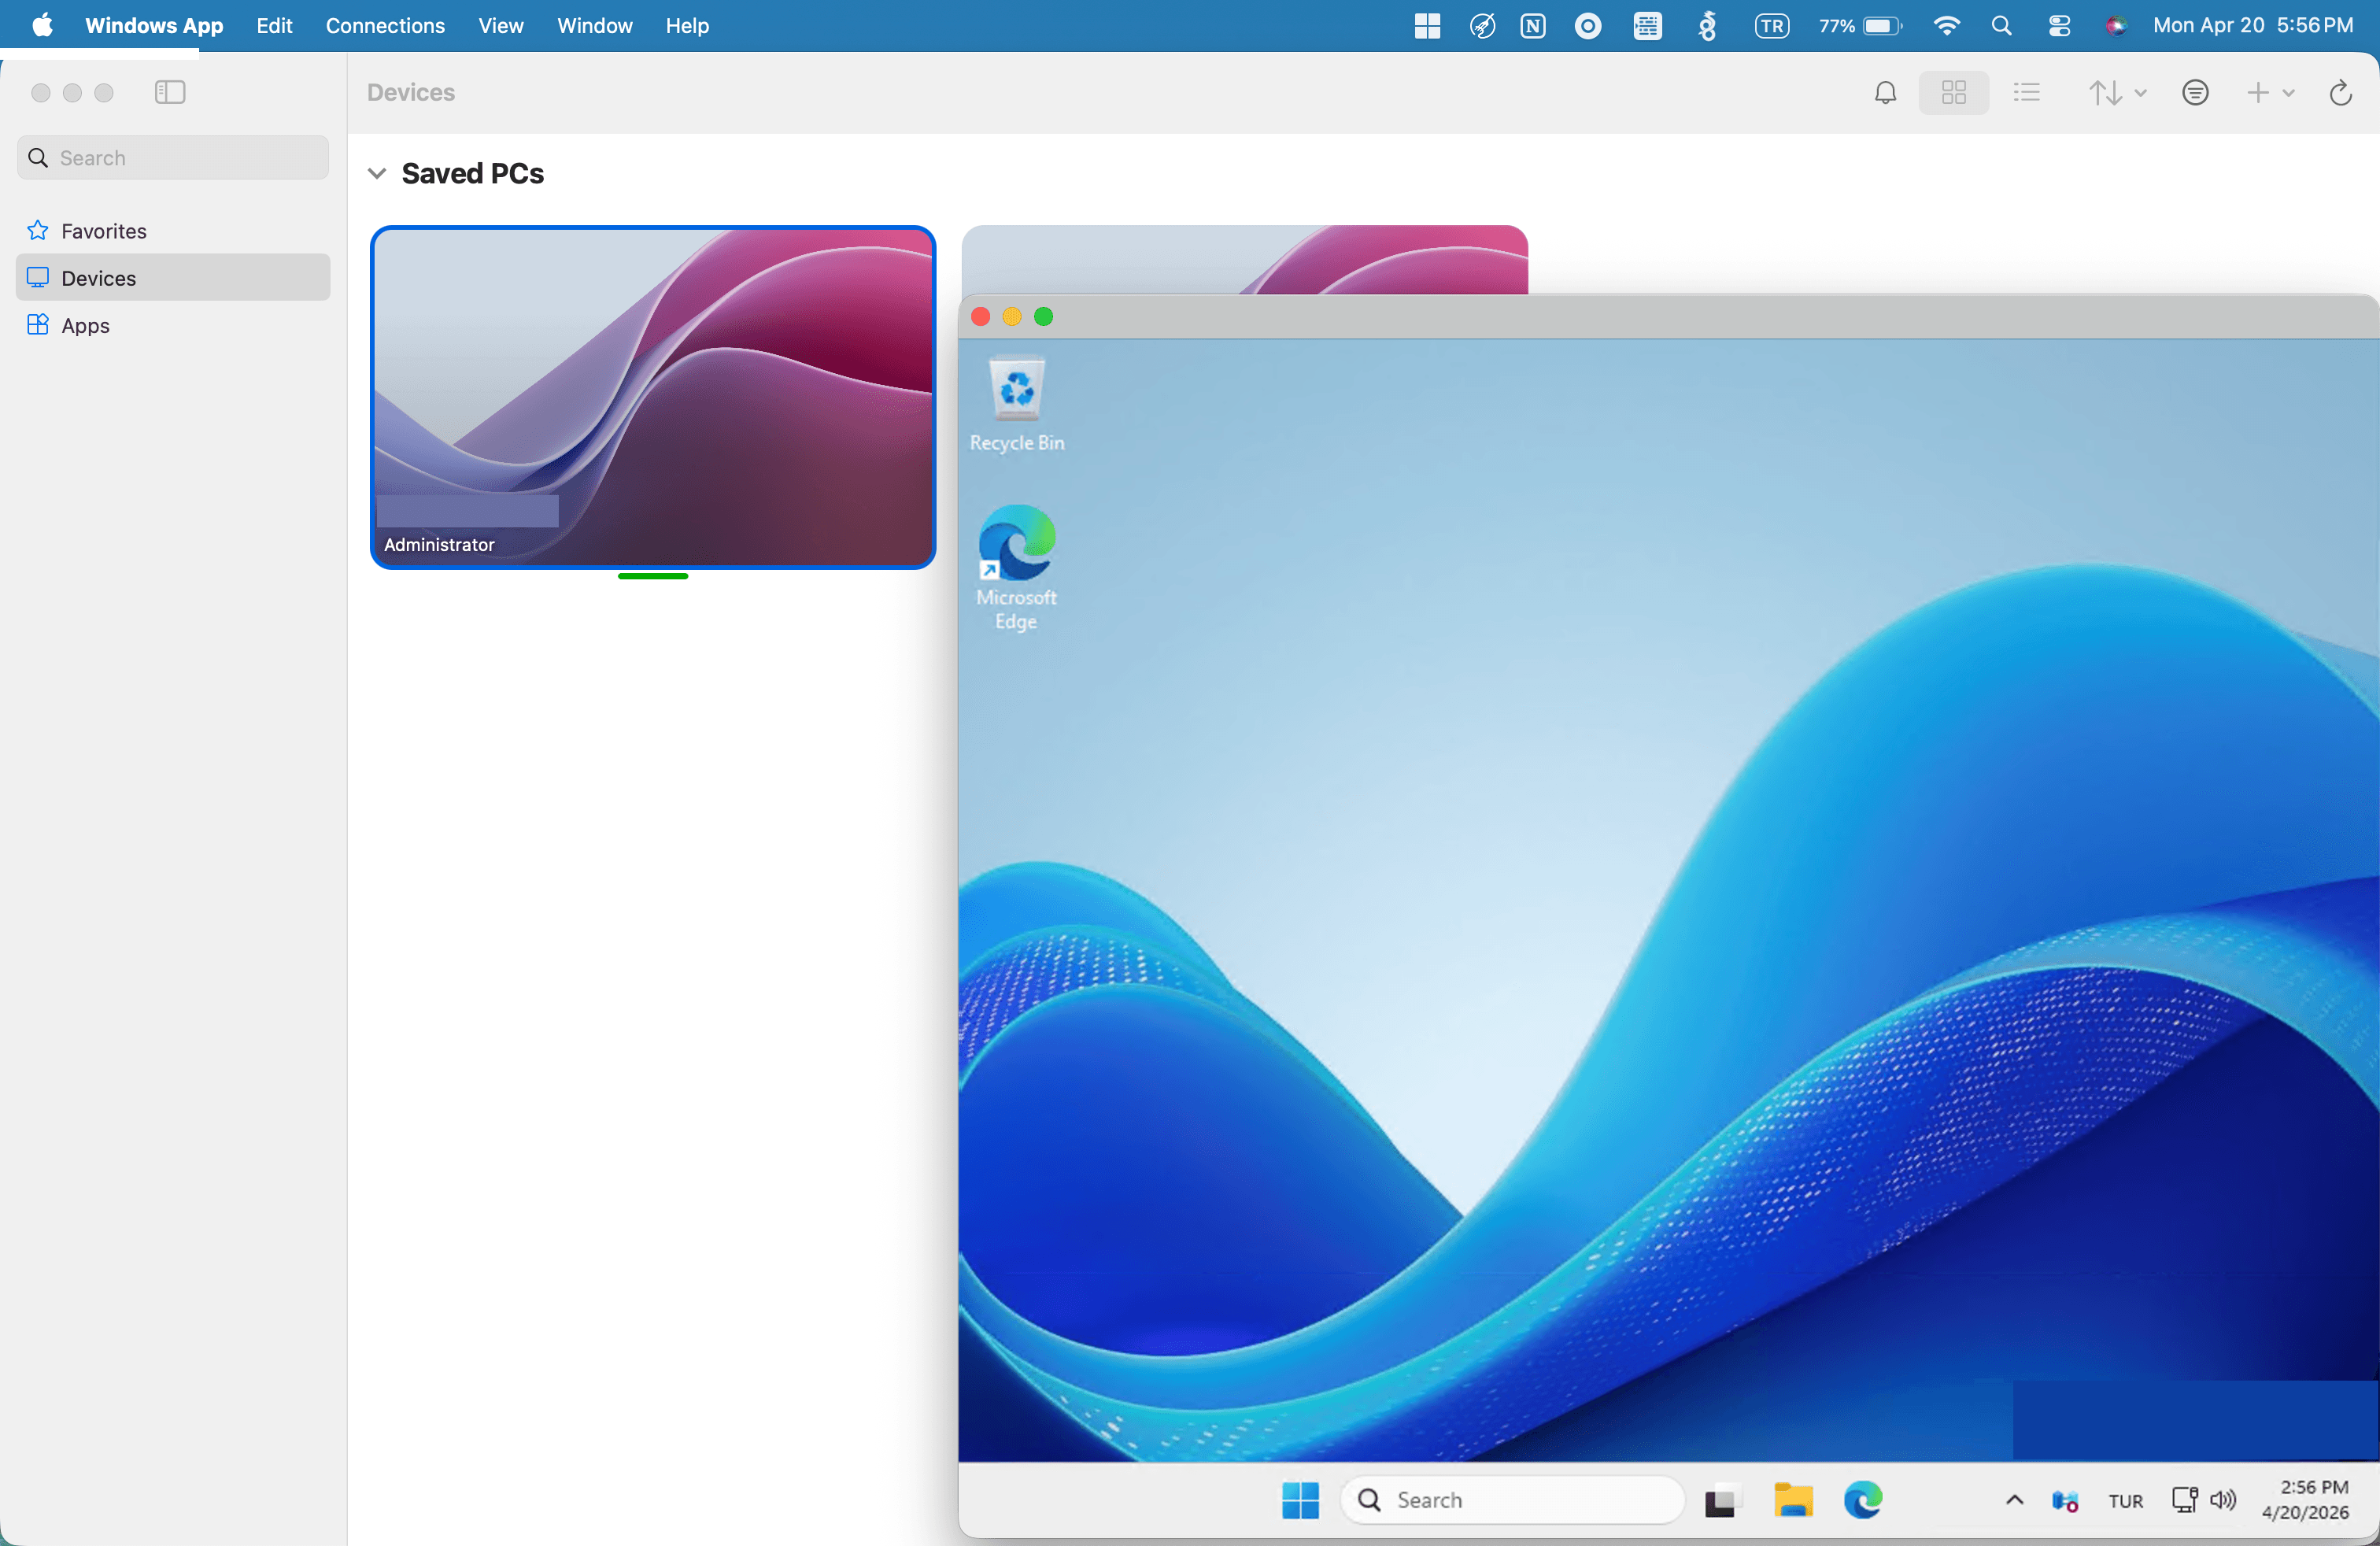This screenshot has height=1546, width=2380.
Task: Switch to grid view layout
Action: [x=1953, y=93]
